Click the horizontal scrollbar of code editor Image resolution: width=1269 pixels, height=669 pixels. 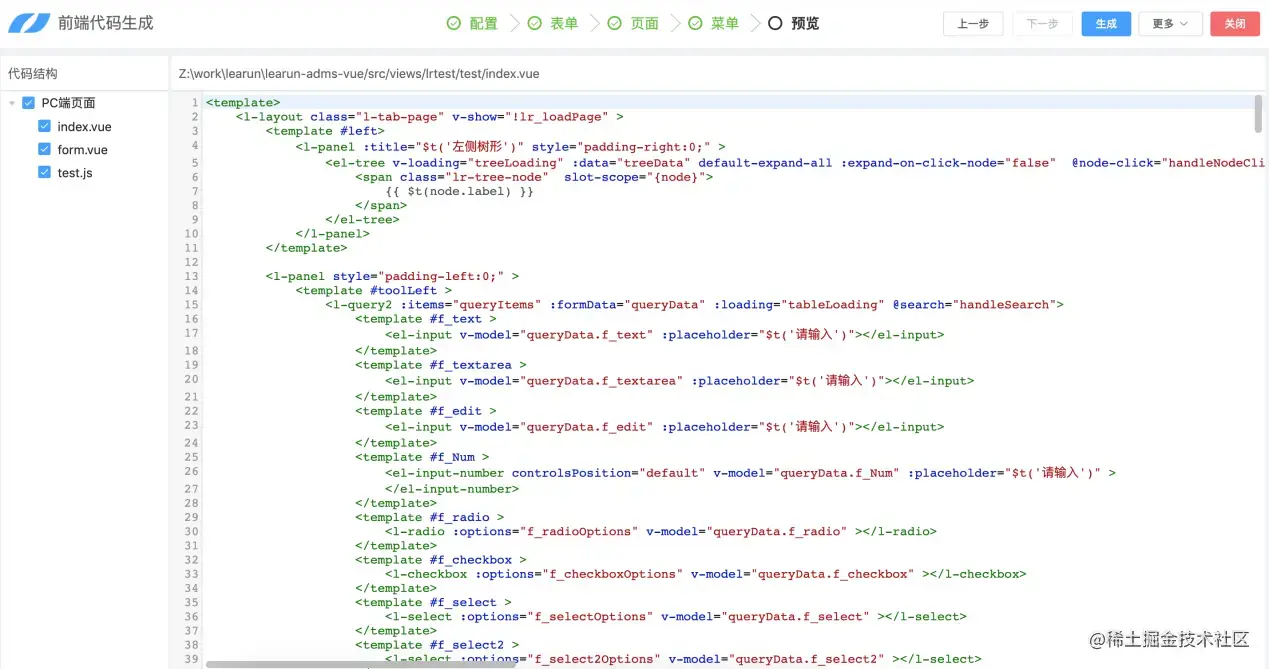(x=361, y=663)
